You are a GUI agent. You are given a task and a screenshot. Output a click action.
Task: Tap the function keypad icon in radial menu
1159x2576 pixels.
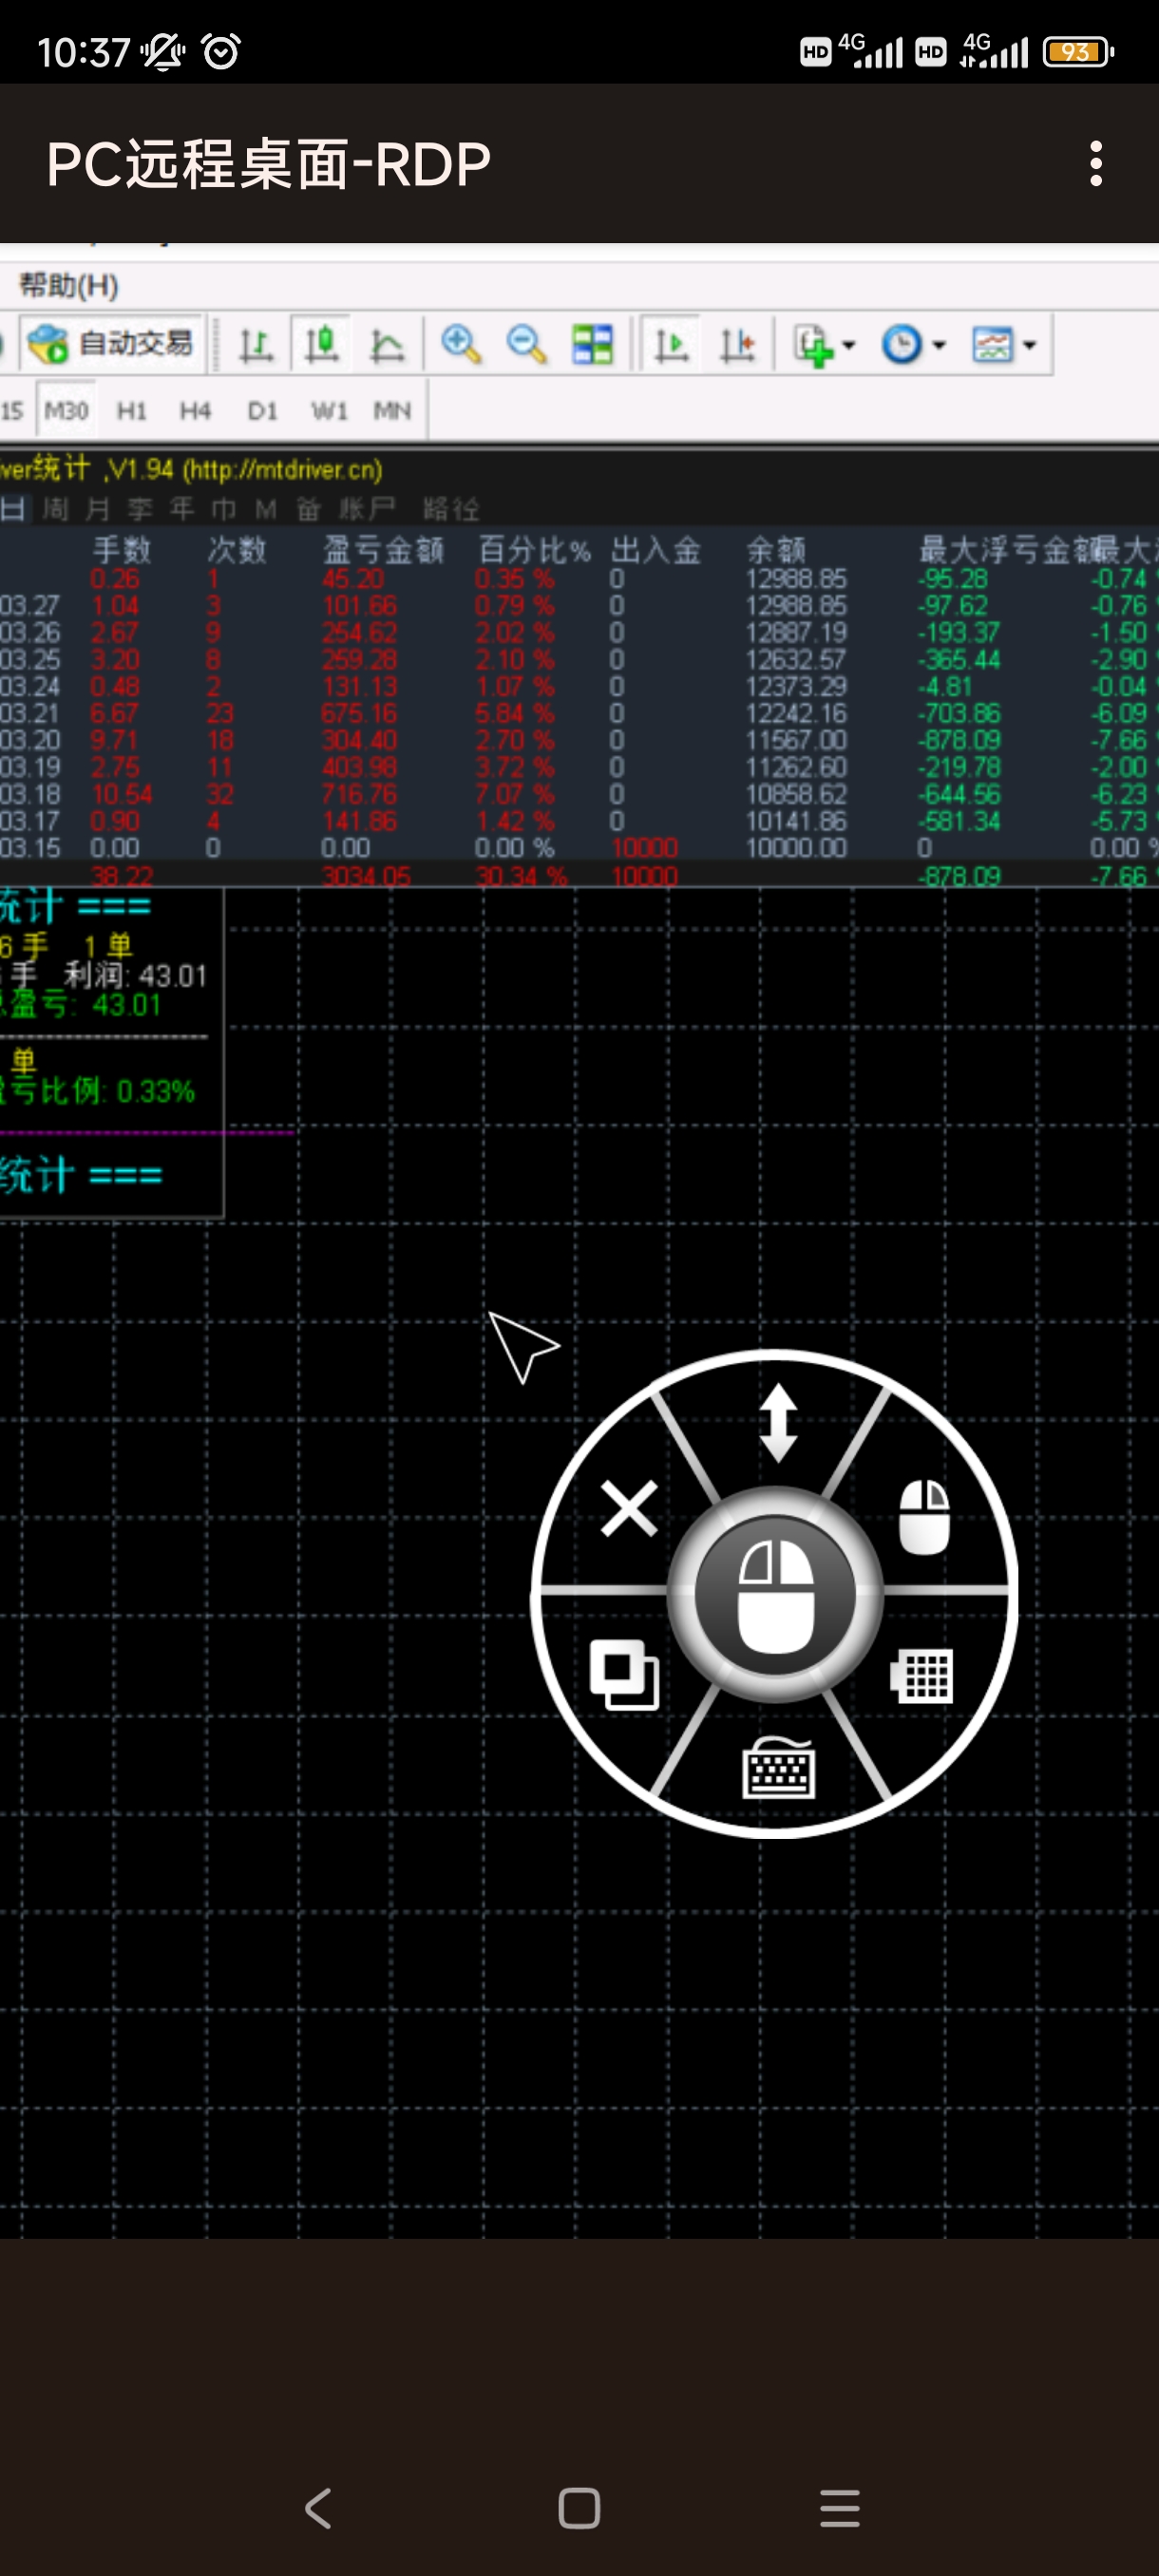pyautogui.click(x=922, y=1677)
